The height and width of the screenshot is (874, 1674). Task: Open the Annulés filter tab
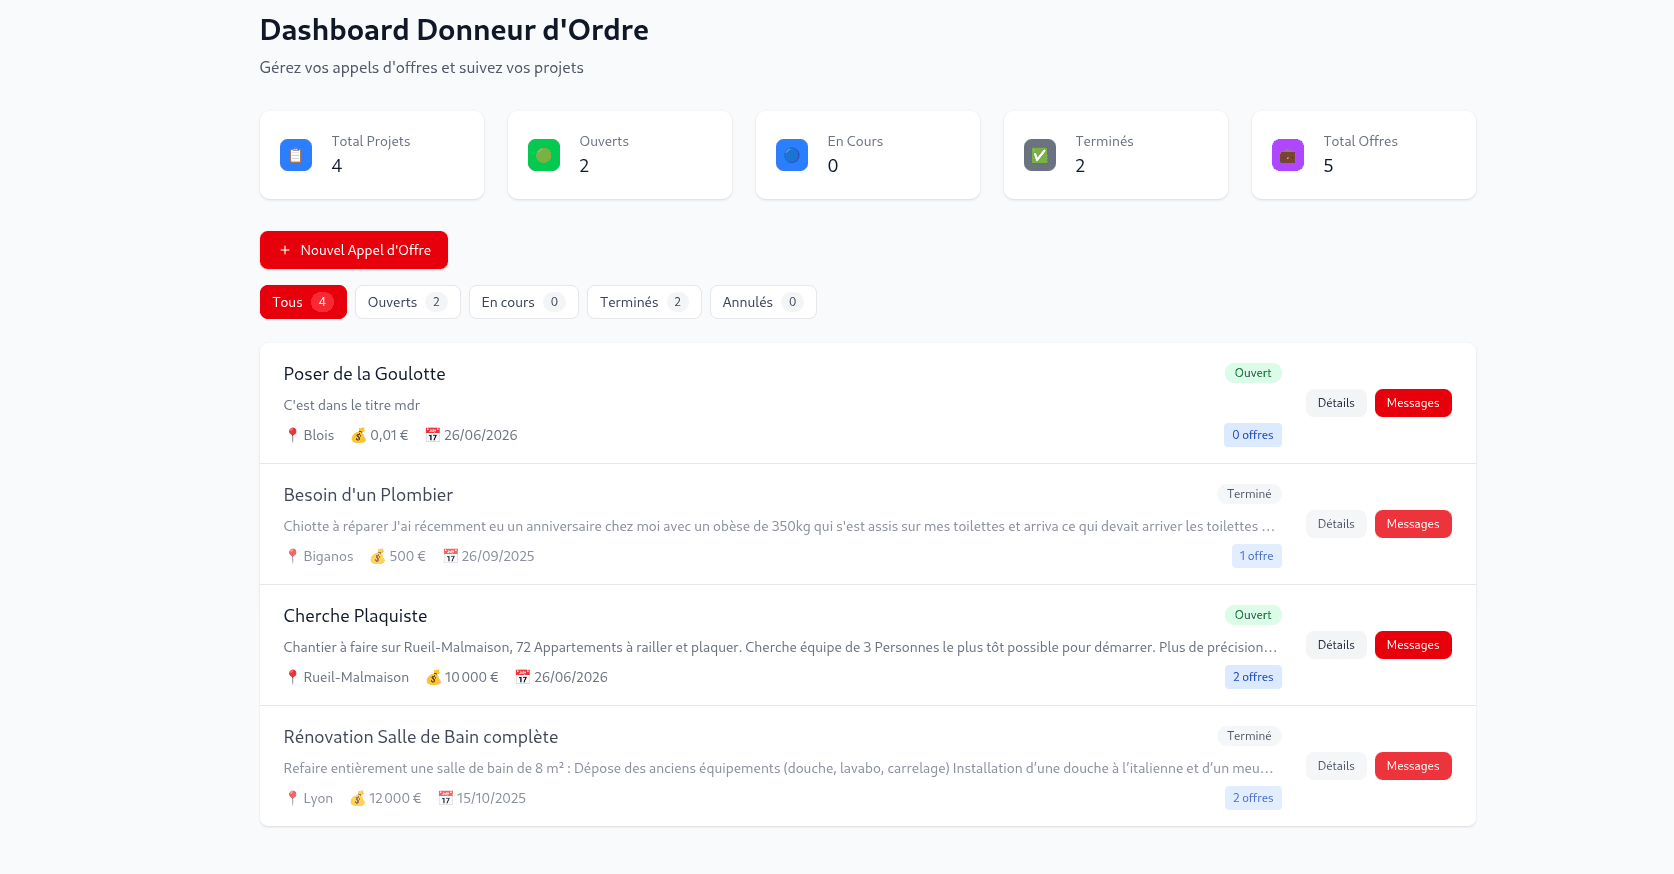click(x=762, y=302)
